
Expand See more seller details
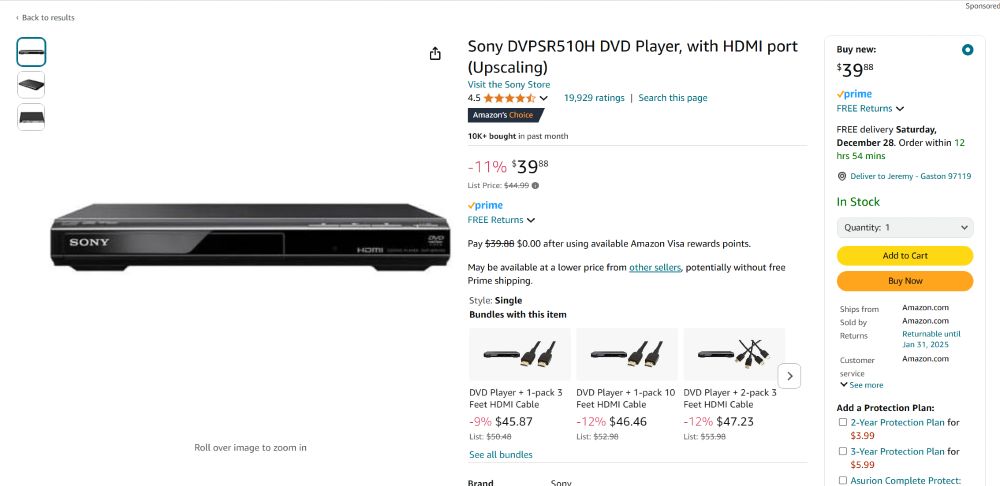(862, 385)
